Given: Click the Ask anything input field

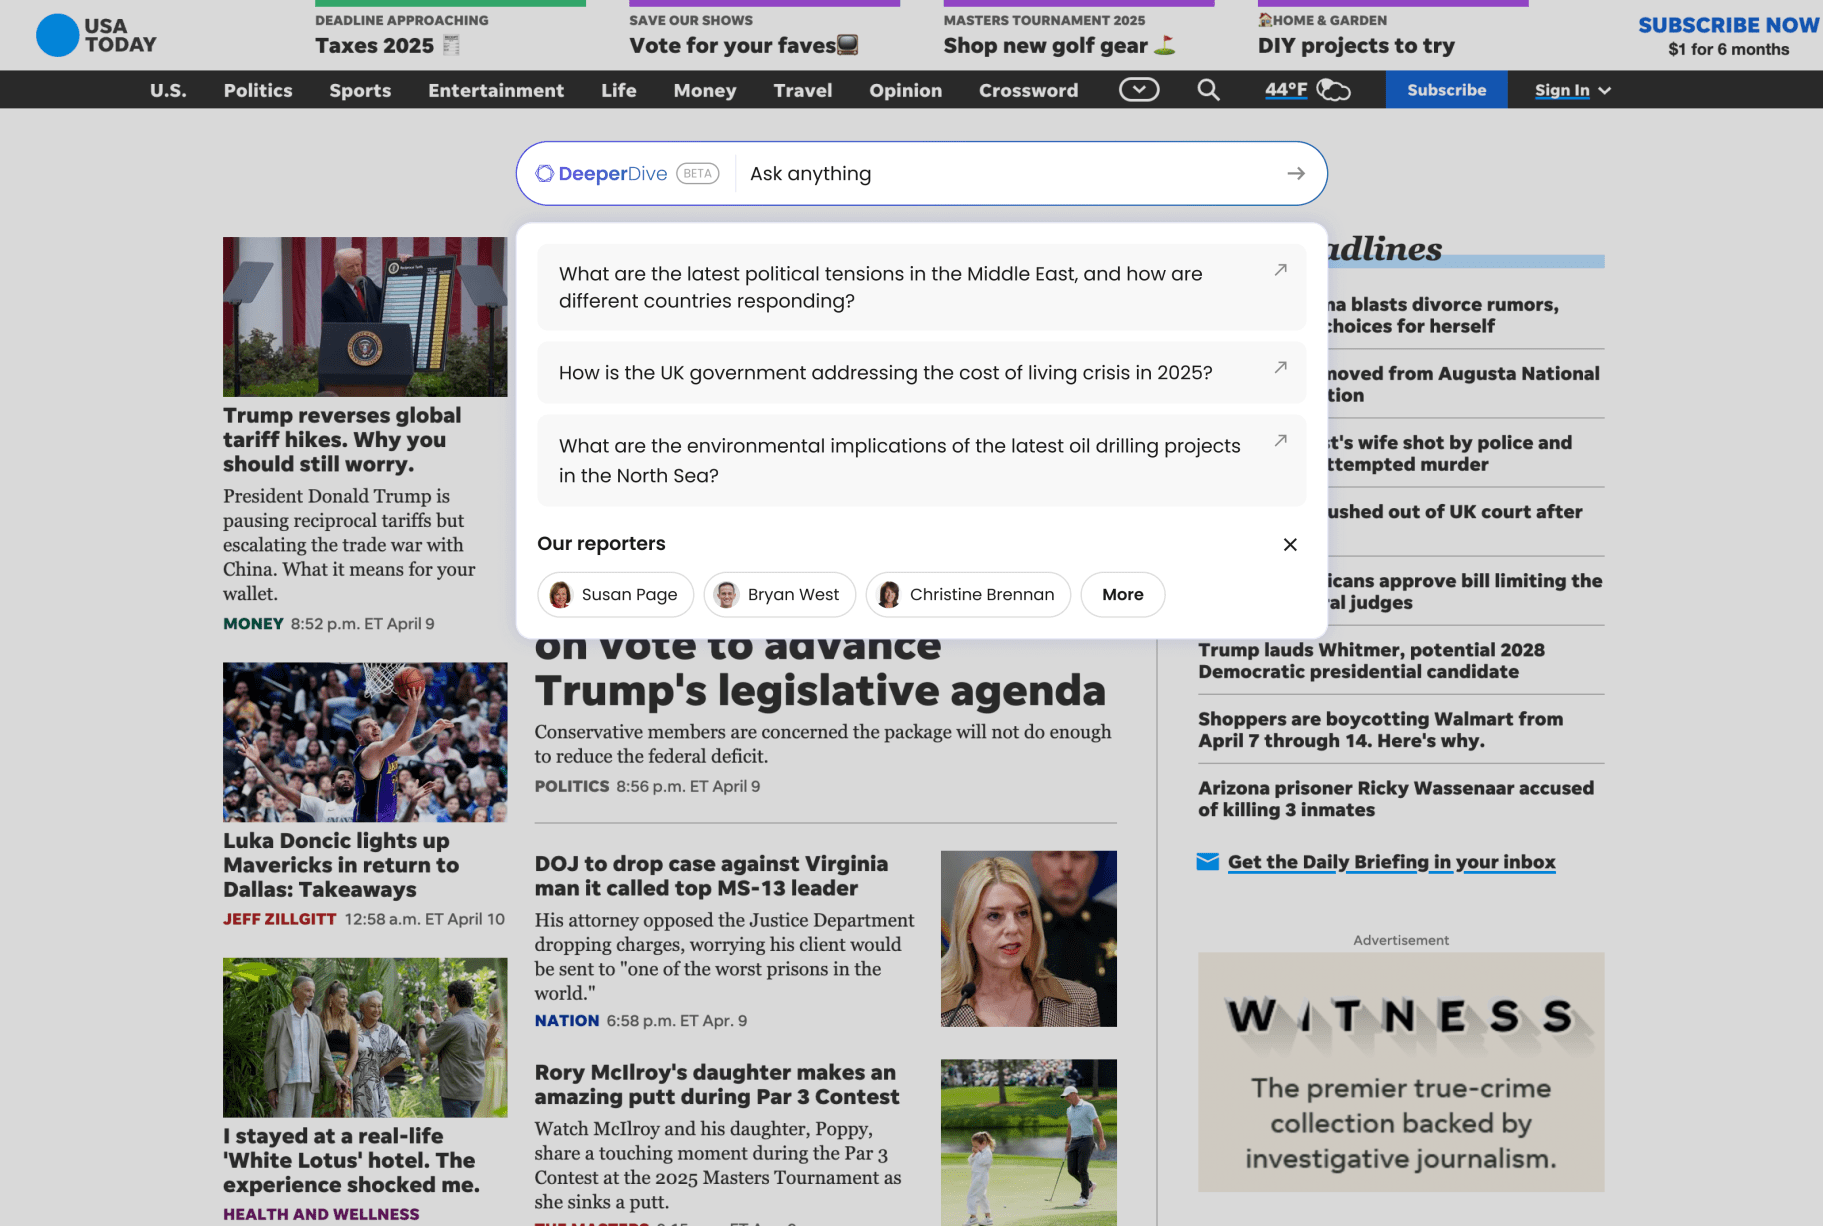Looking at the screenshot, I should 1000,173.
